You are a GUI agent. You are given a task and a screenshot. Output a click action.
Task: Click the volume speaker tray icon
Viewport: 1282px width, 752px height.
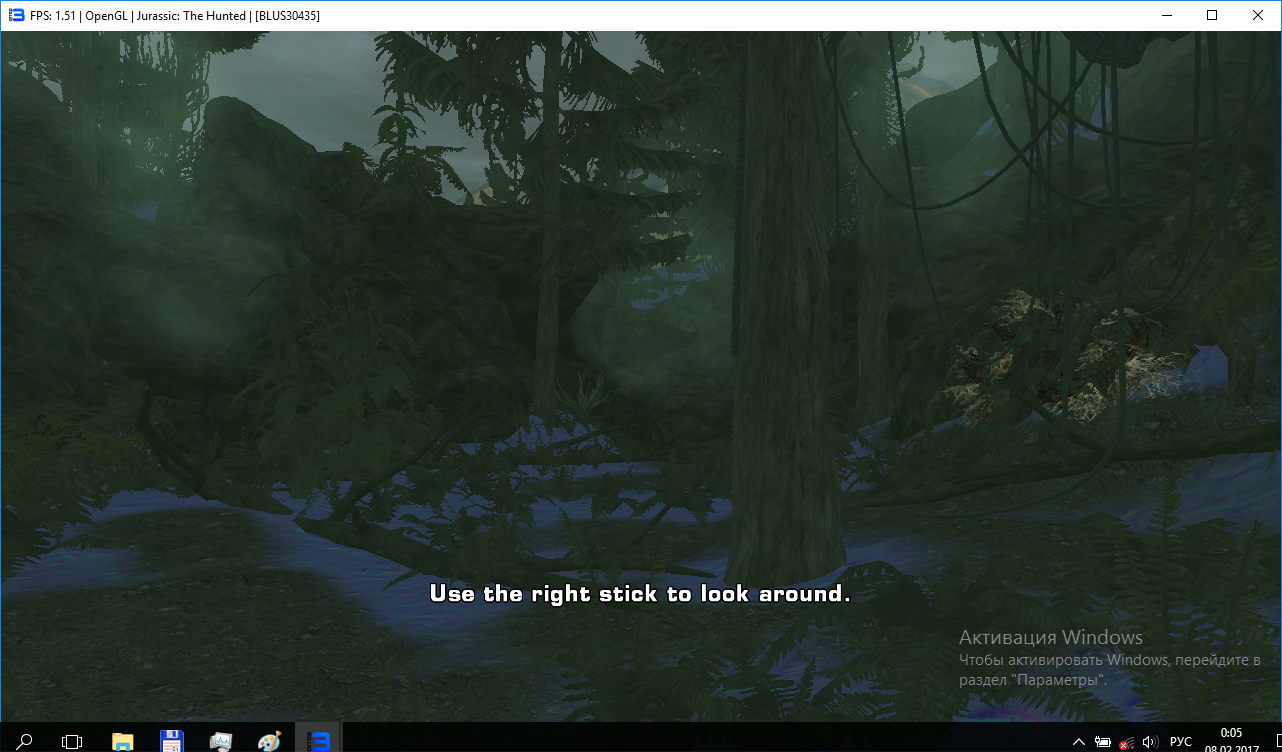(1151, 742)
